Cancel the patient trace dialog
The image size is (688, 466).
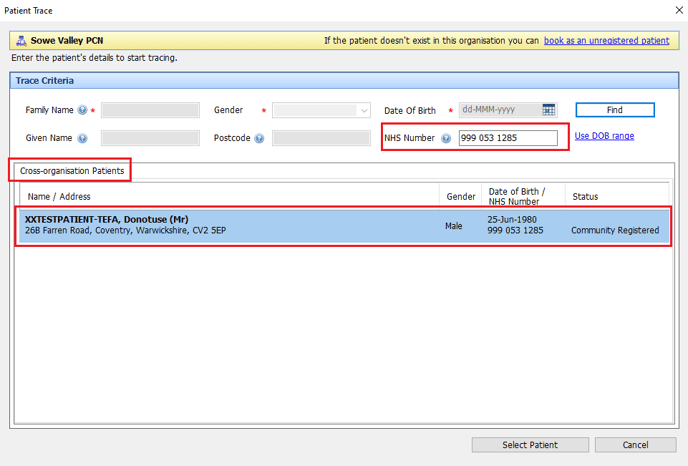tap(635, 445)
